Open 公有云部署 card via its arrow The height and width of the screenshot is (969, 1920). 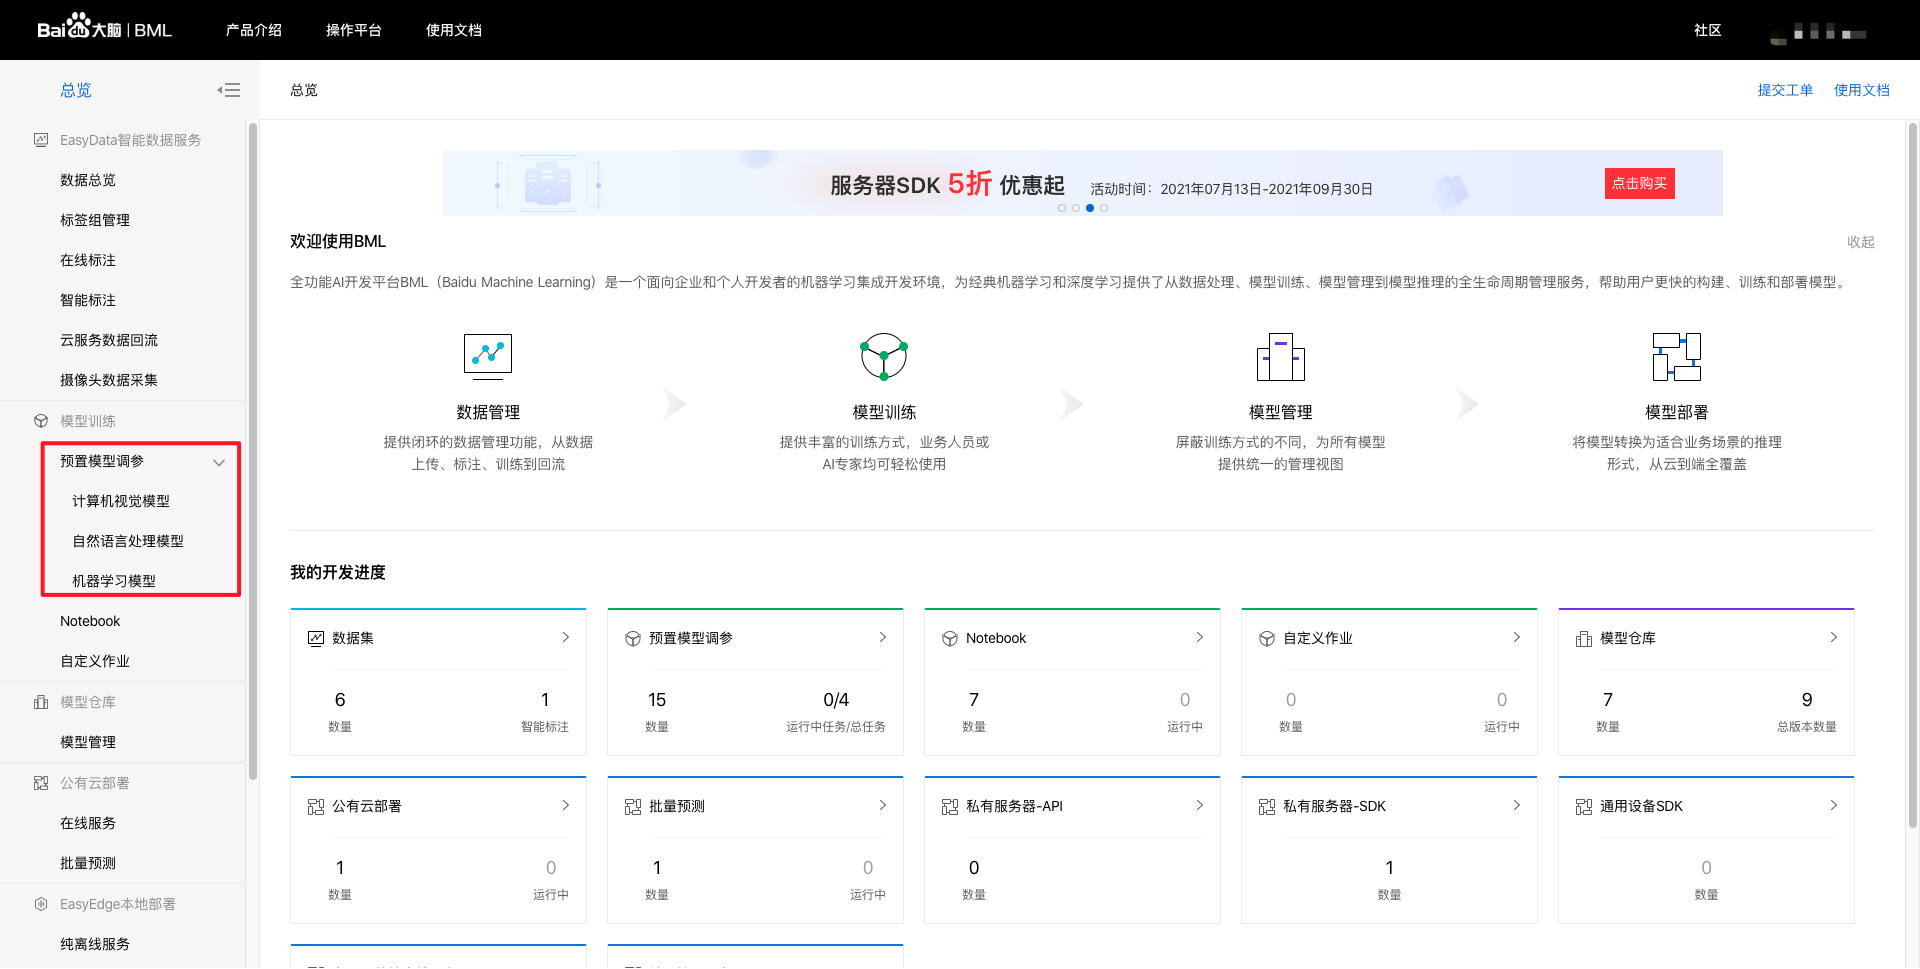tap(566, 805)
